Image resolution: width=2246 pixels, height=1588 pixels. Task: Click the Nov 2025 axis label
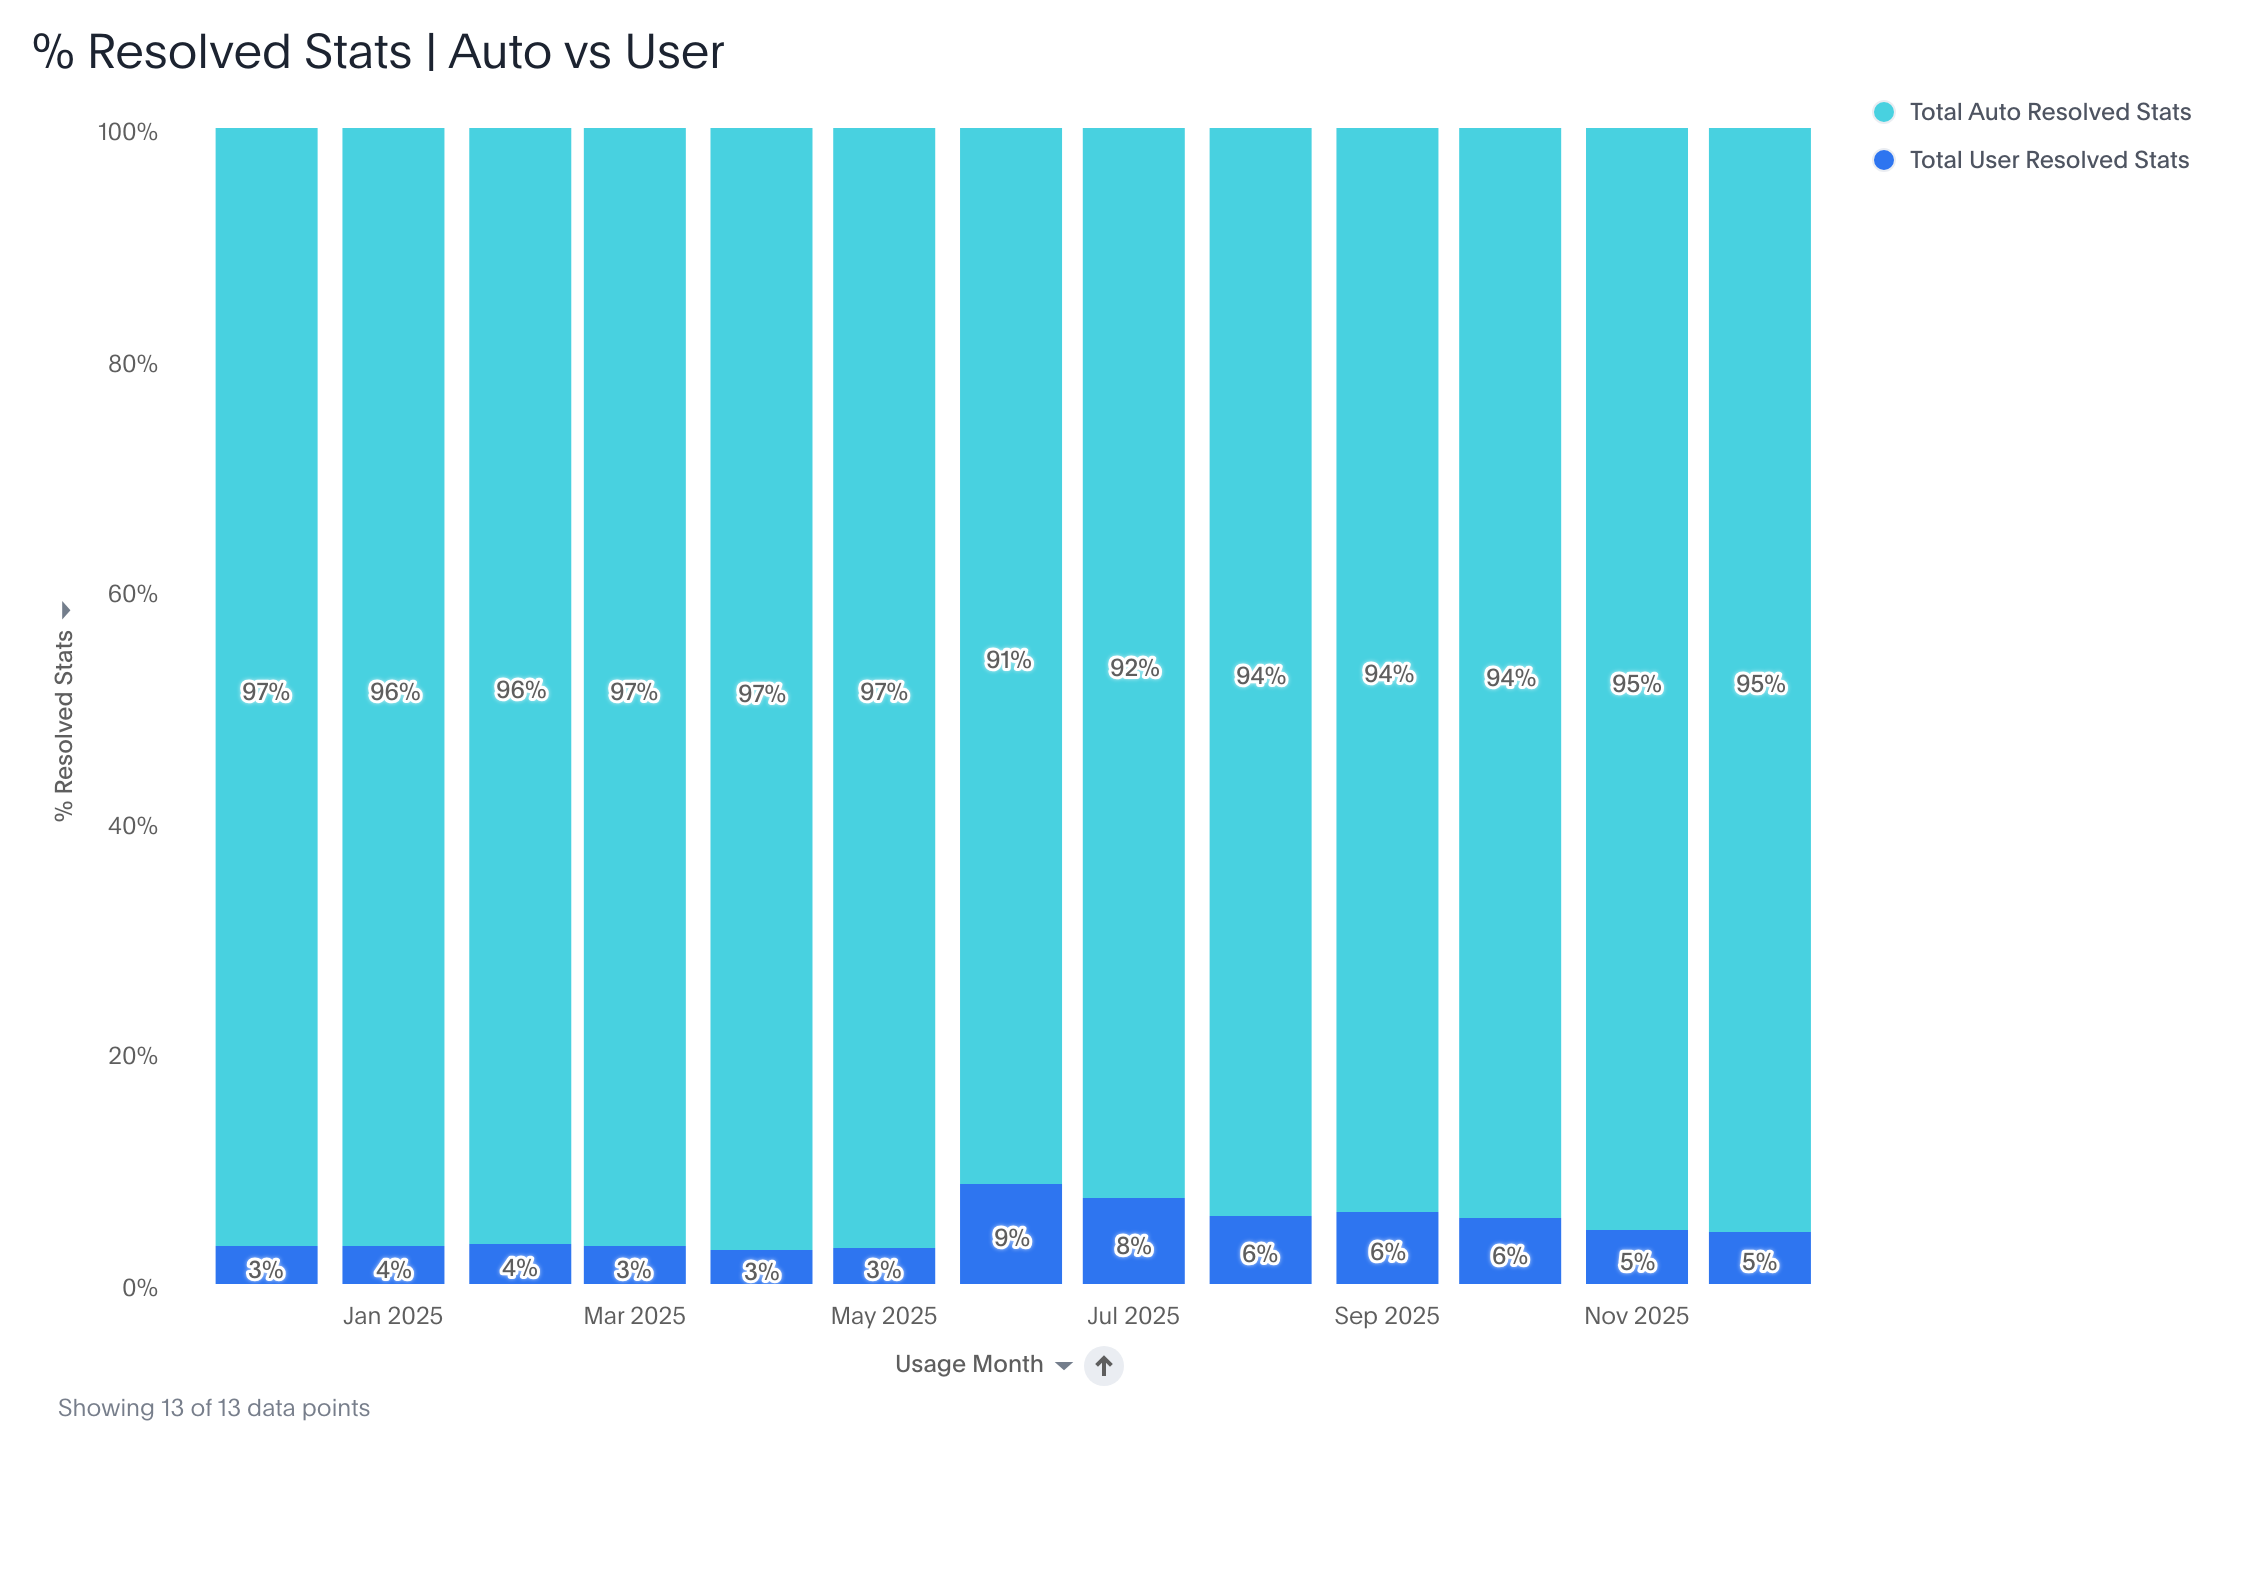1636,1316
